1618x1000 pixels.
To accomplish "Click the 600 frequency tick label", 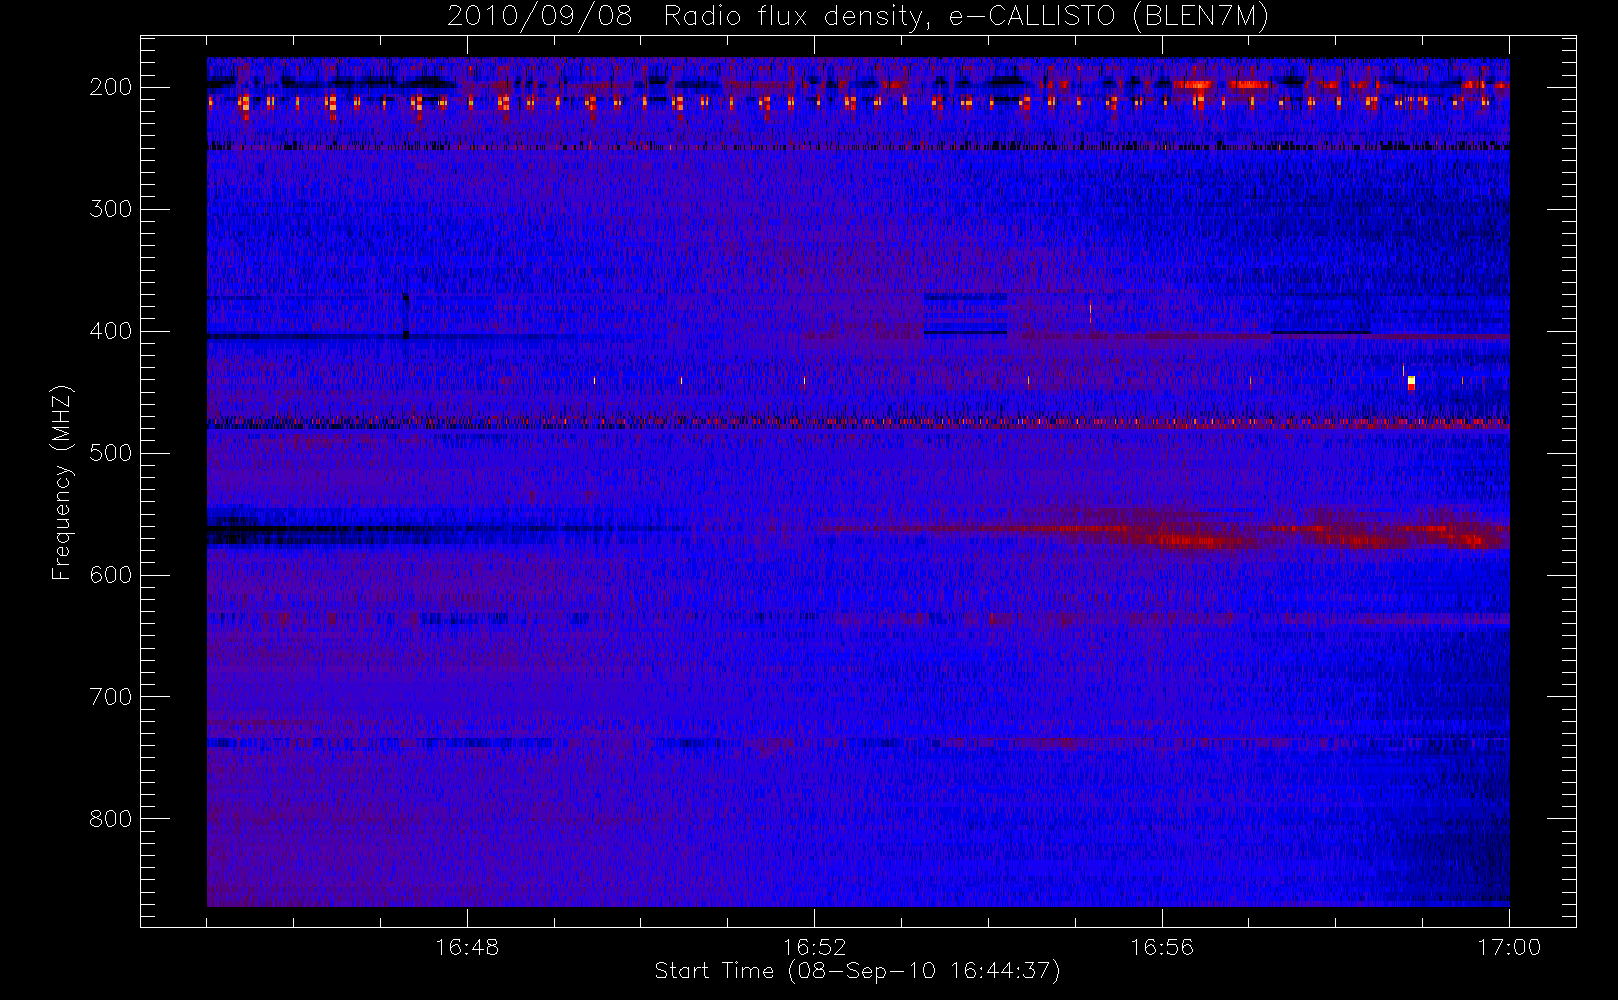I will 111,575.
